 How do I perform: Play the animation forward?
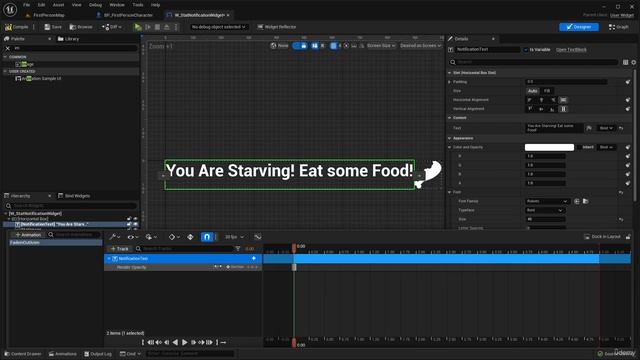pyautogui.click(x=184, y=342)
